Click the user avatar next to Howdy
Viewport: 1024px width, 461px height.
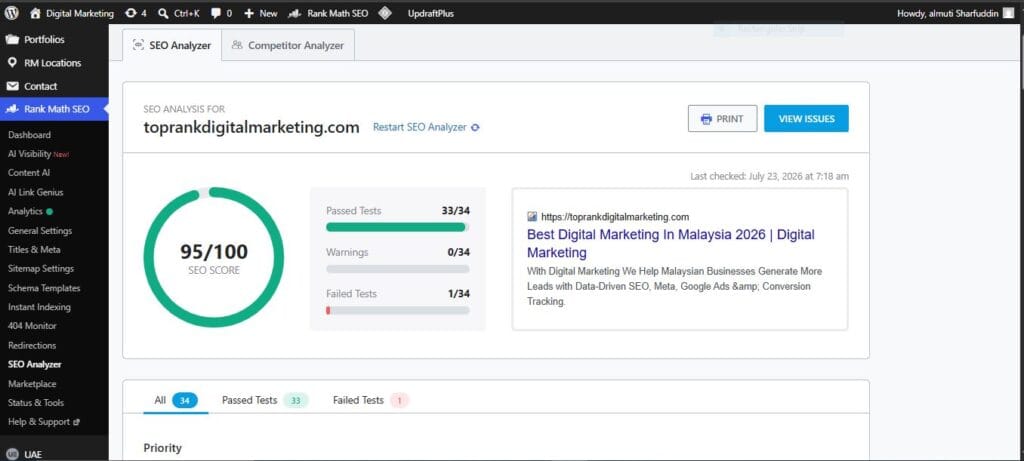pos(1009,13)
